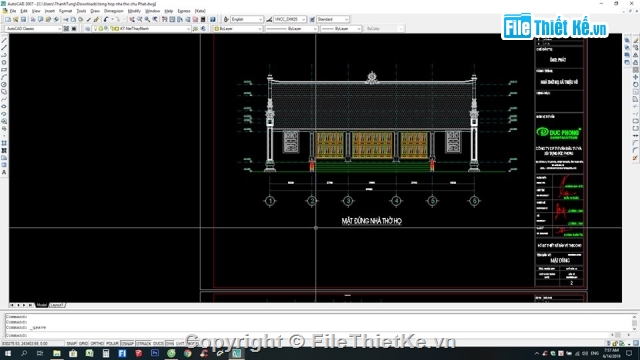This screenshot has width=640, height=360.
Task: Open the File menu
Action: (13, 11)
